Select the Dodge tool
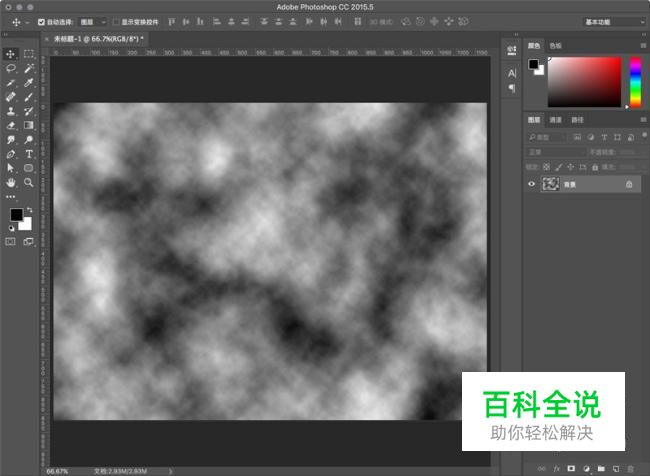The image size is (650, 476). tap(29, 140)
